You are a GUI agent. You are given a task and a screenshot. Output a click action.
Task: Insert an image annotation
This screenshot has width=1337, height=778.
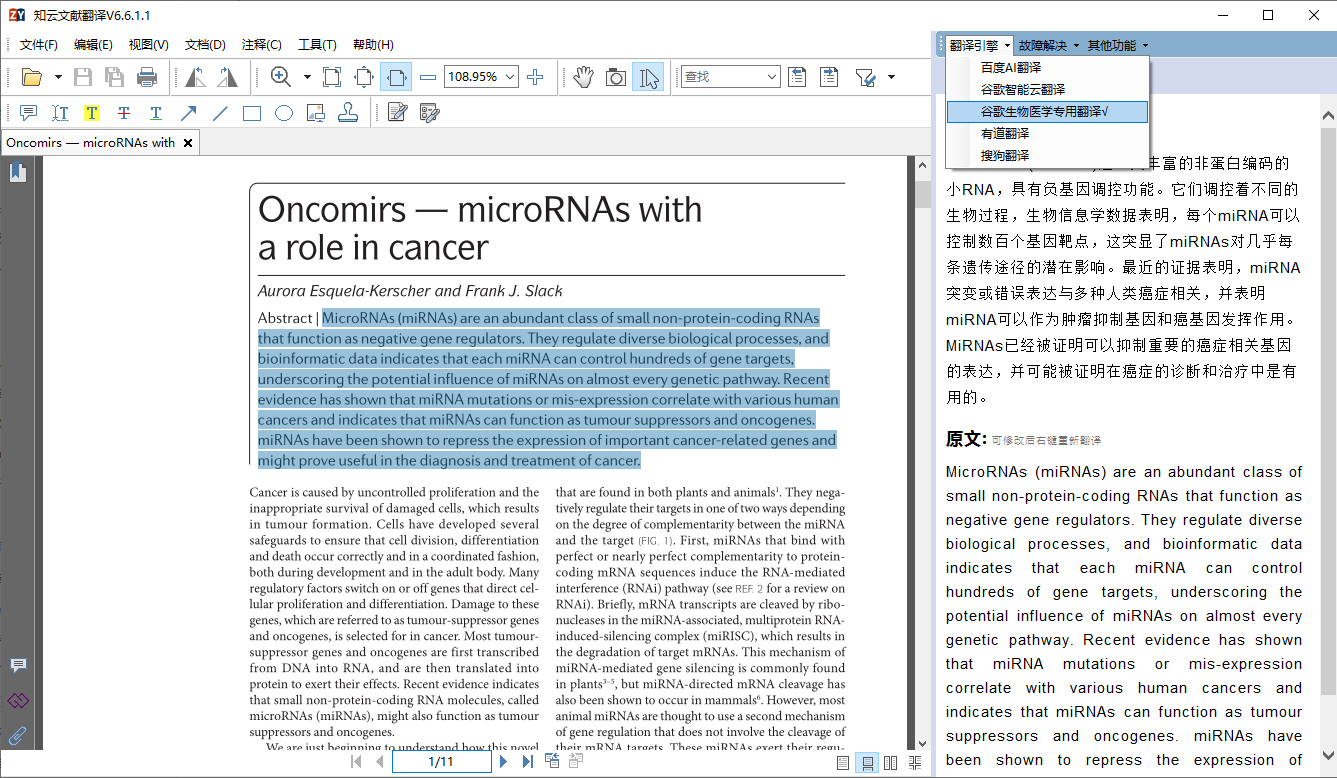point(316,113)
